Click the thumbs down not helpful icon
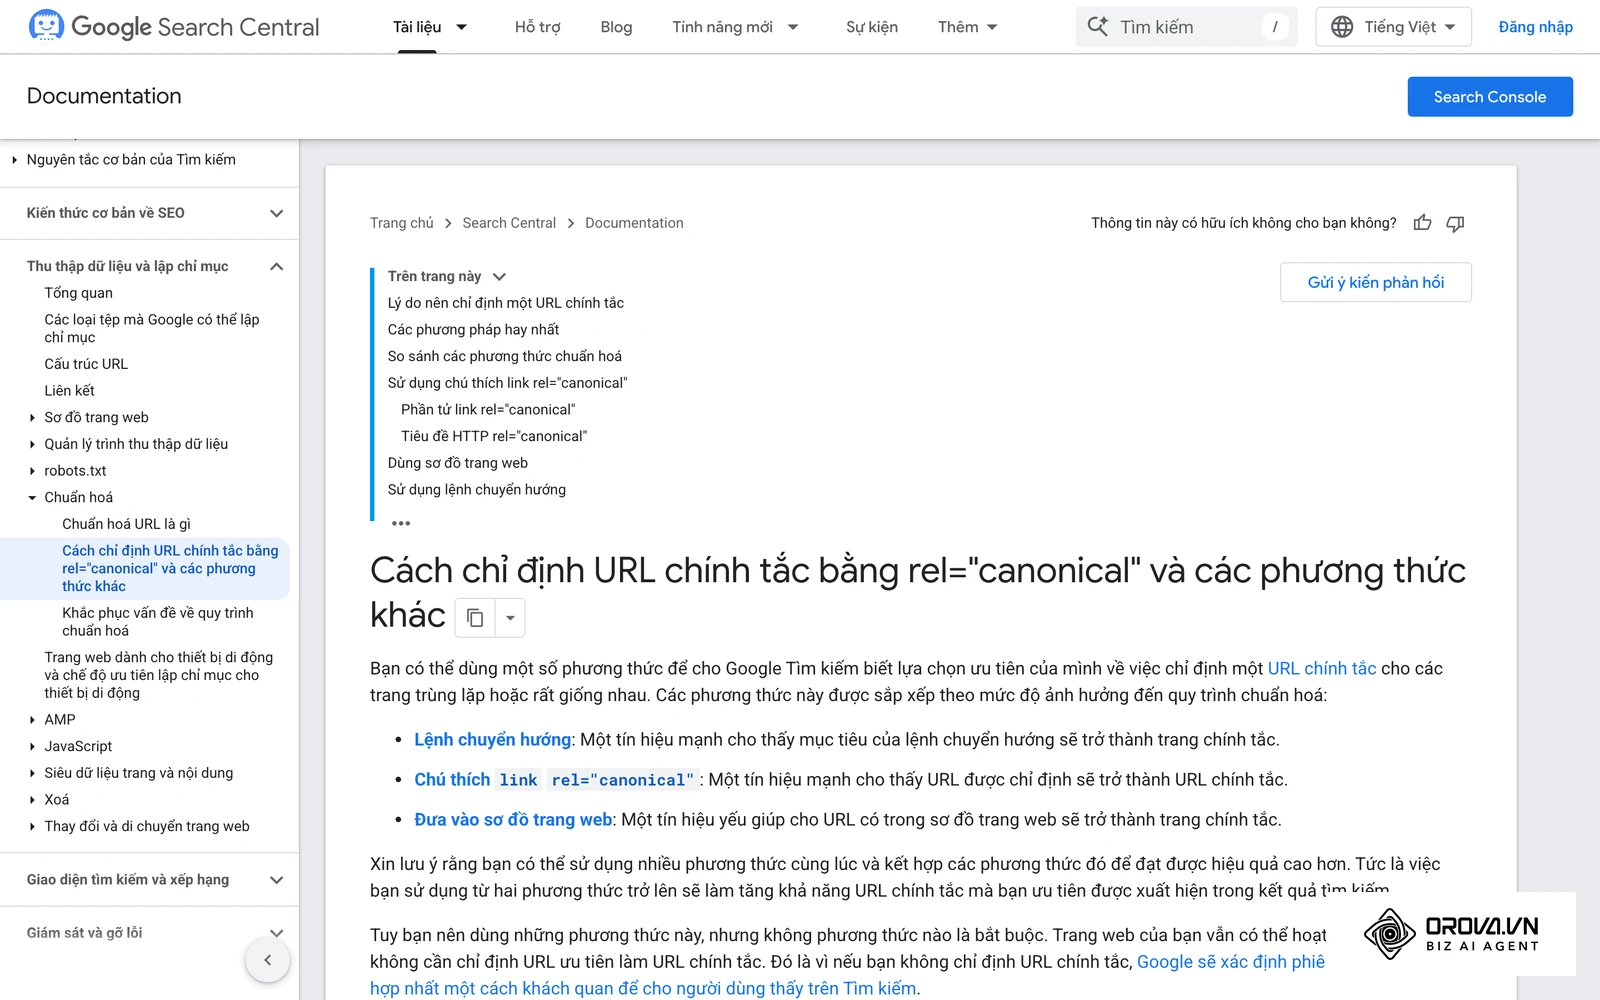 pos(1455,223)
